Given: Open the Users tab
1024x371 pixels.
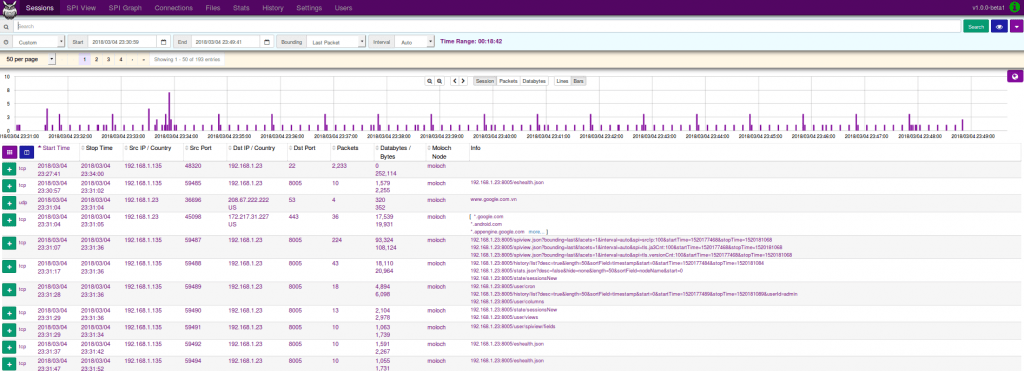Looking at the screenshot, I should (x=344, y=8).
